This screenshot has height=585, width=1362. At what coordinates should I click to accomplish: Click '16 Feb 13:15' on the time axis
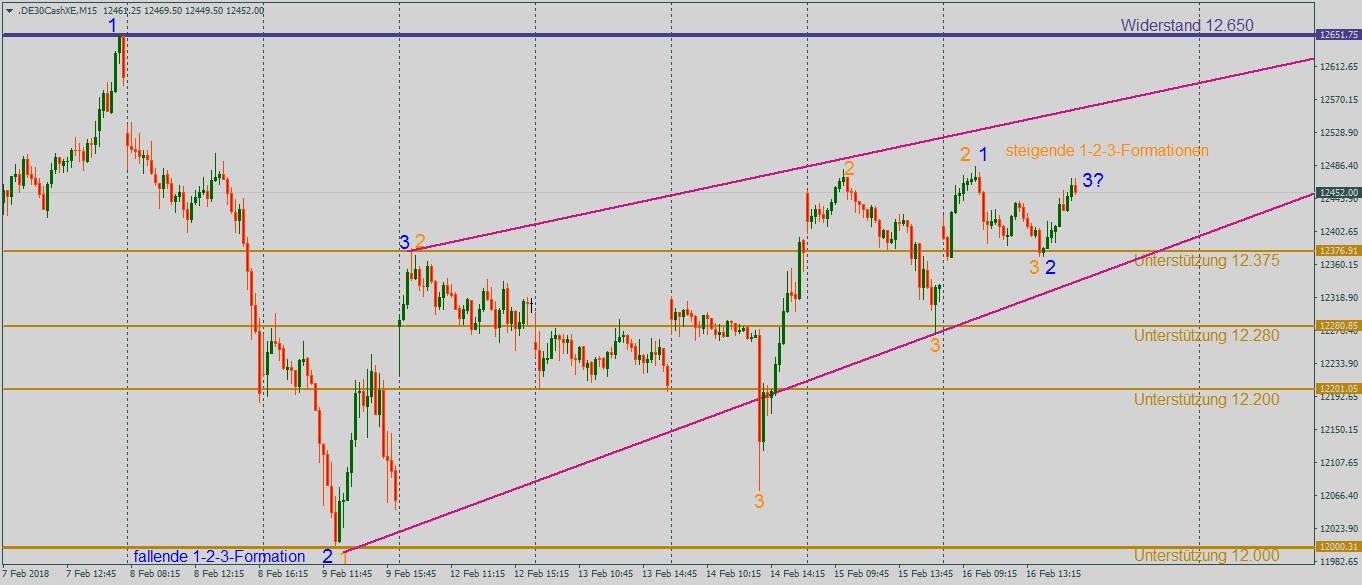tap(1053, 575)
